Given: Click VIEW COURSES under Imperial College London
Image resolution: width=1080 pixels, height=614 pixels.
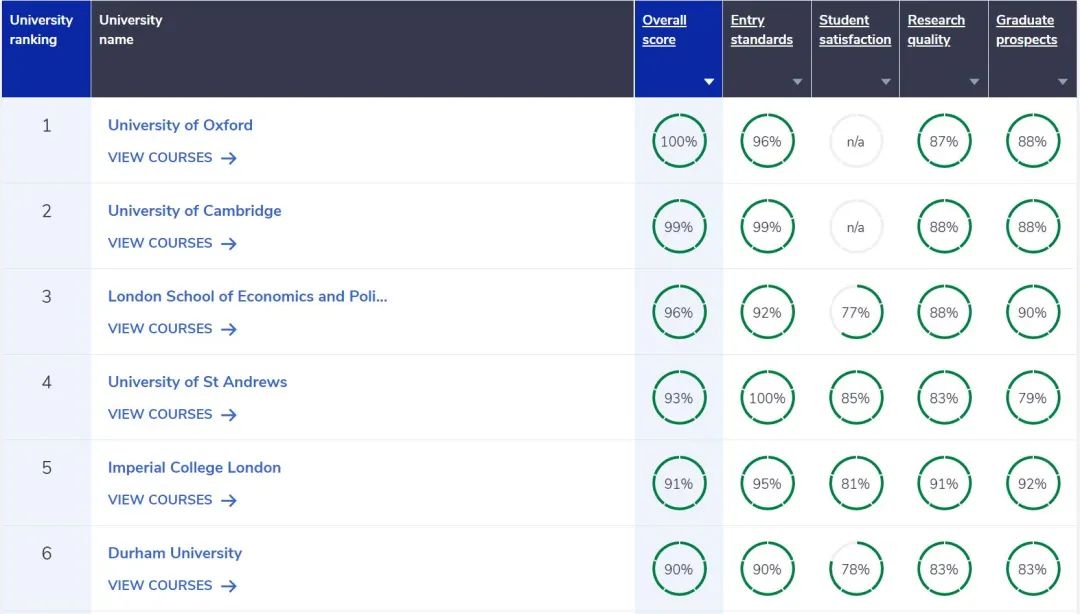Looking at the screenshot, I should 172,500.
